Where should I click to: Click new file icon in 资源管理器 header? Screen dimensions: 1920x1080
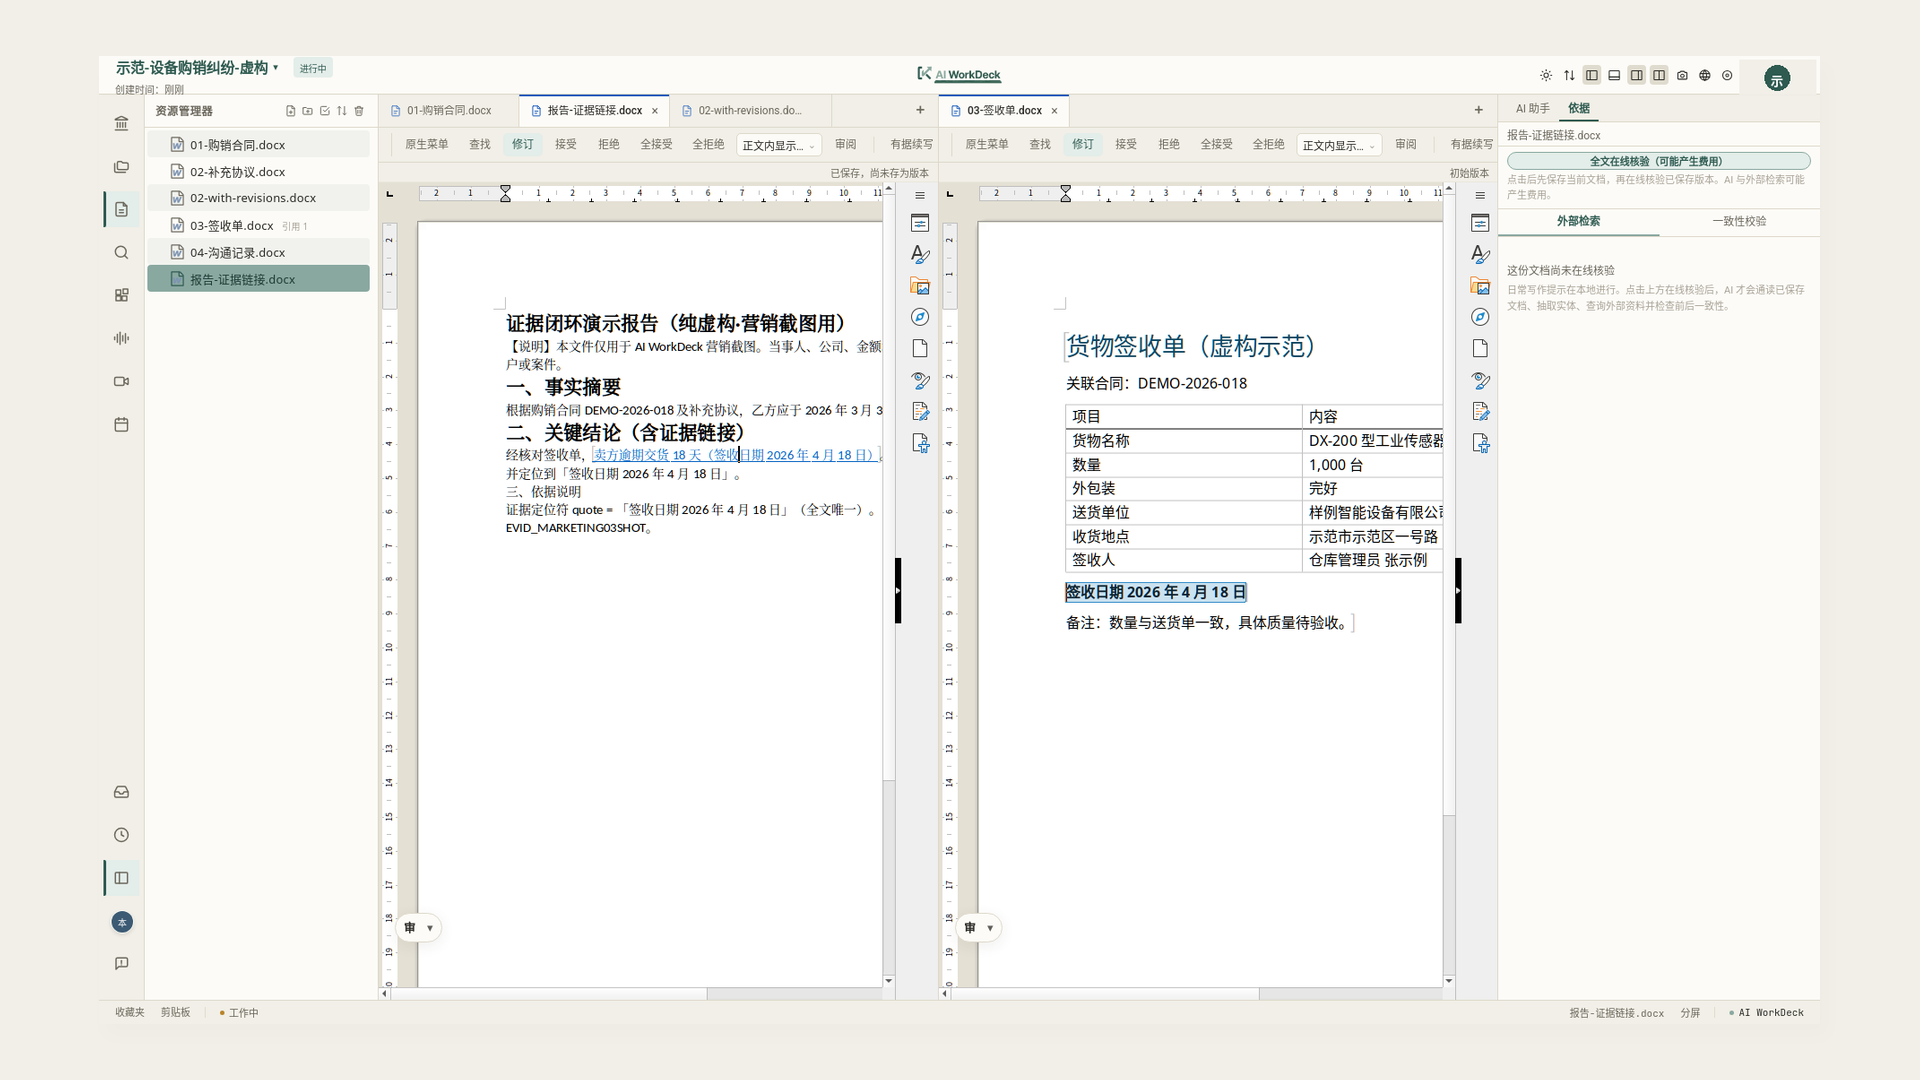coord(291,111)
